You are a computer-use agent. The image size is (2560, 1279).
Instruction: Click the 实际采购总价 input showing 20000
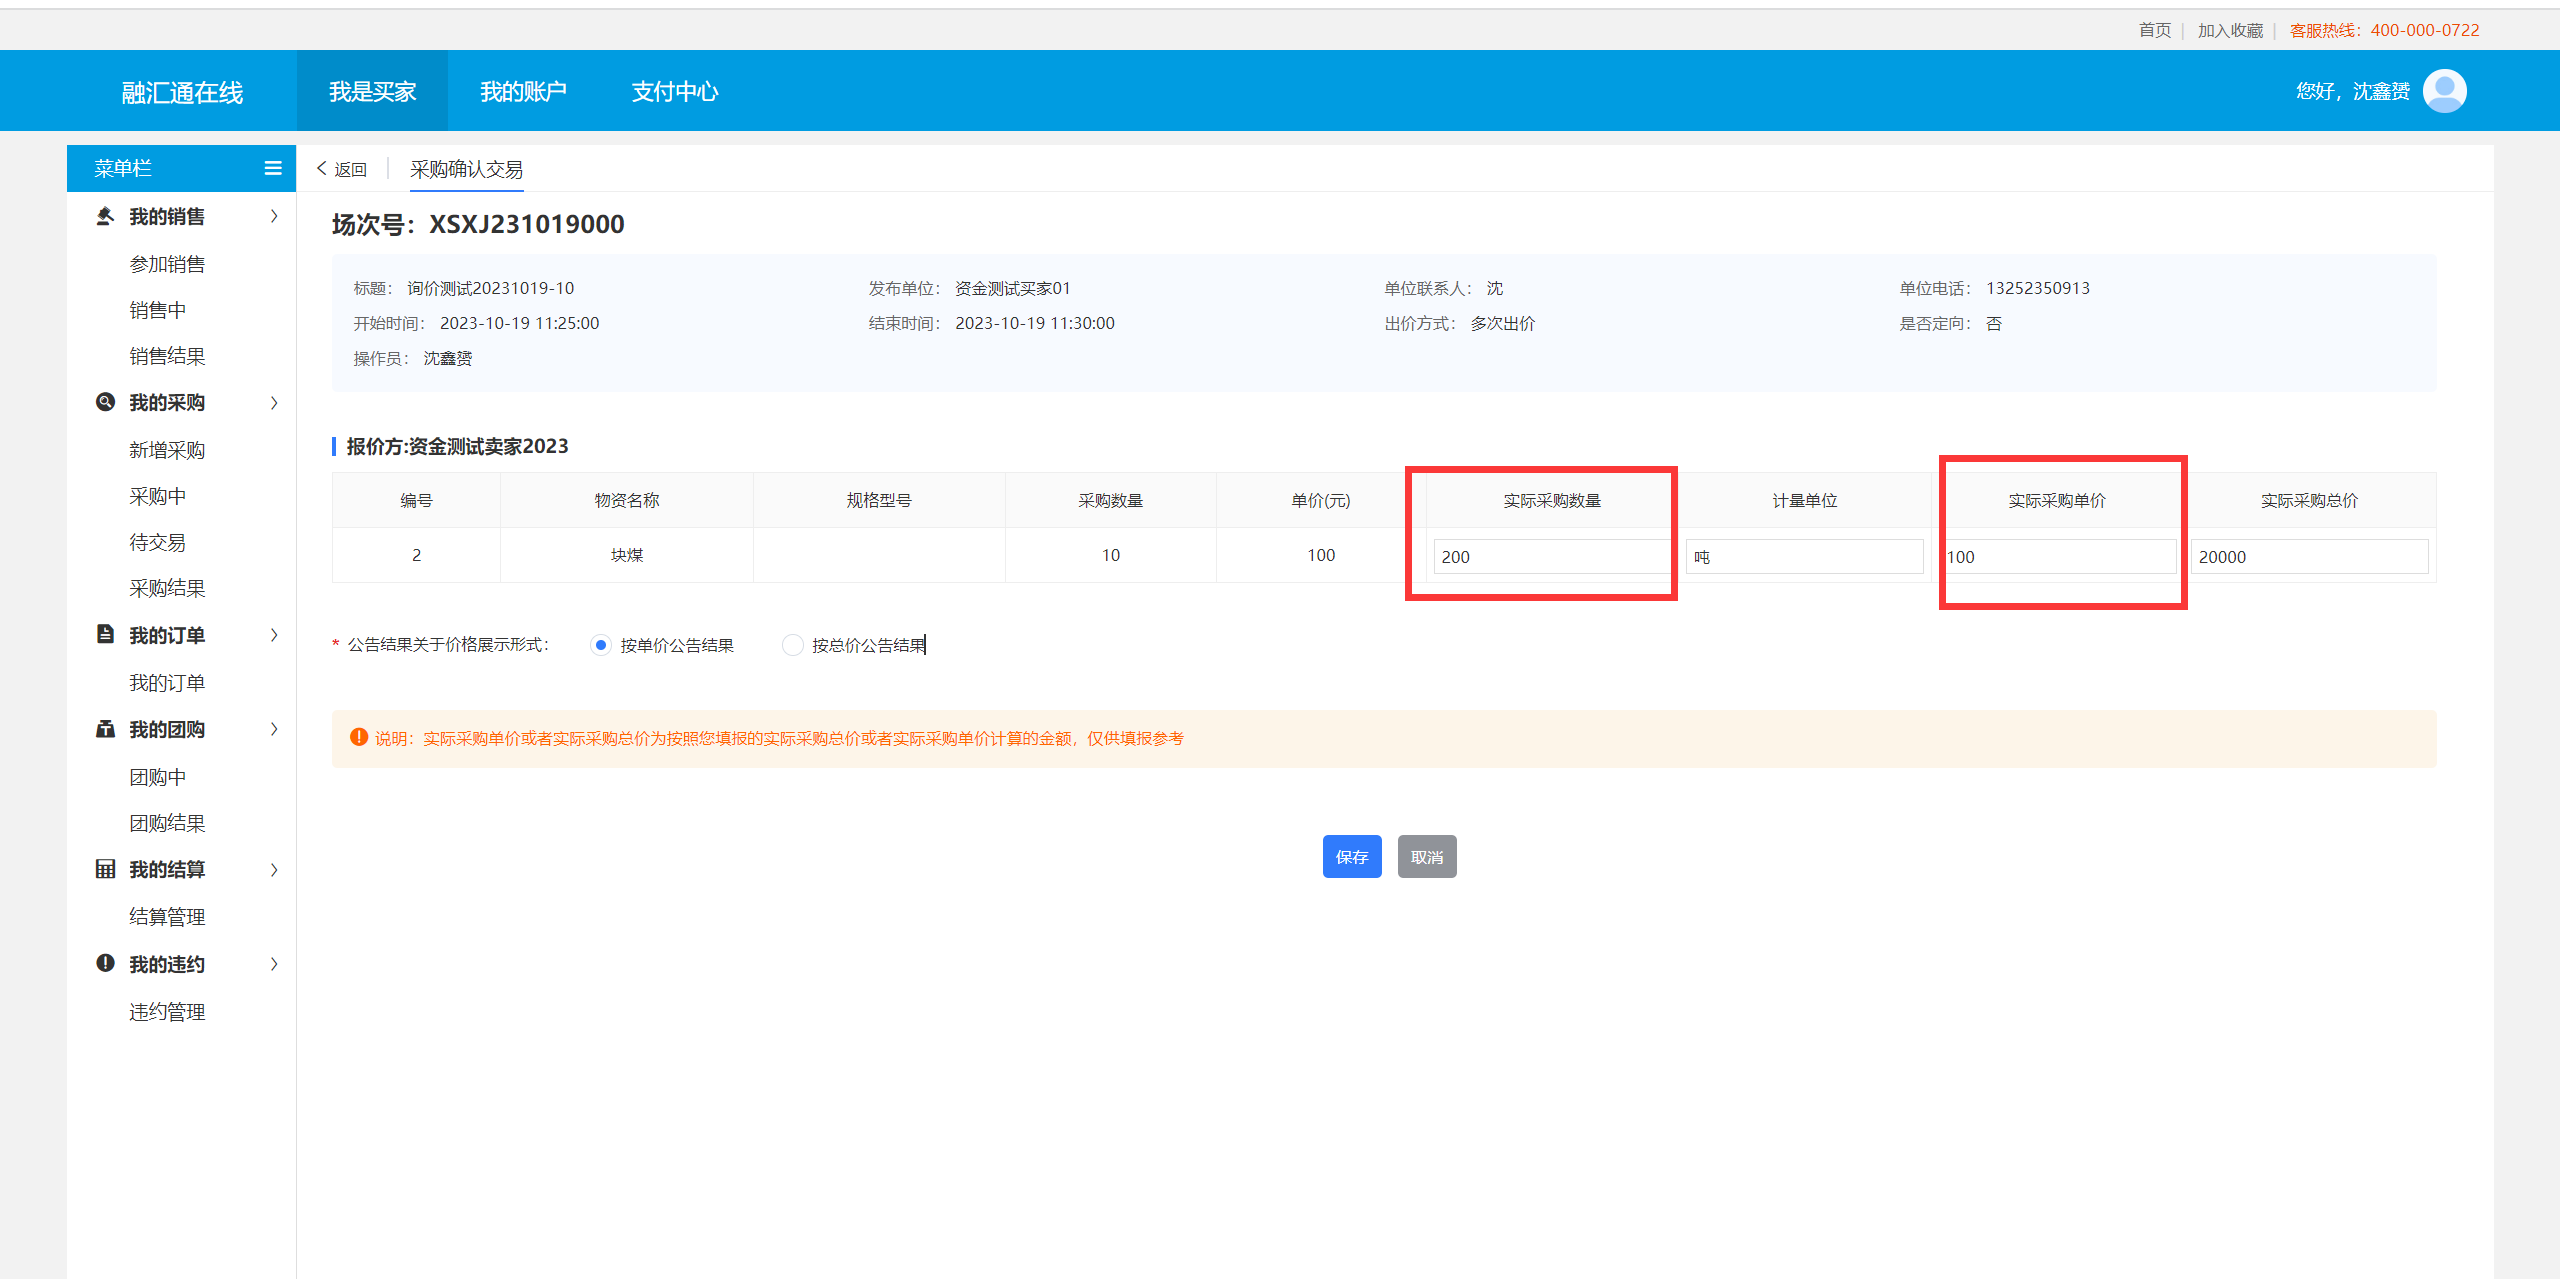click(2309, 557)
